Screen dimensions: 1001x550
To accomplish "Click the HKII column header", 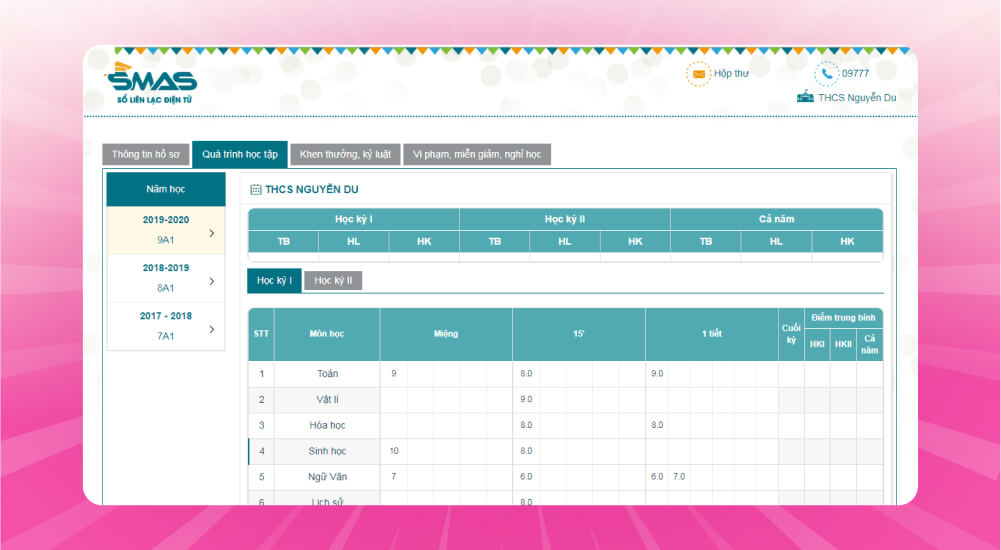I will [x=843, y=345].
